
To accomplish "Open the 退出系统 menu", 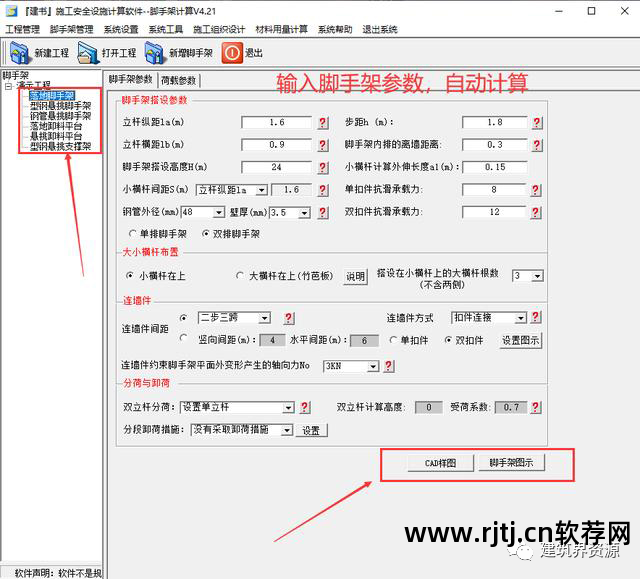I will [x=380, y=29].
